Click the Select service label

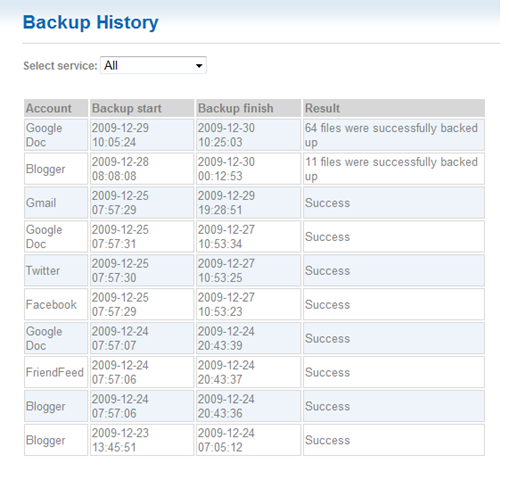pos(60,66)
